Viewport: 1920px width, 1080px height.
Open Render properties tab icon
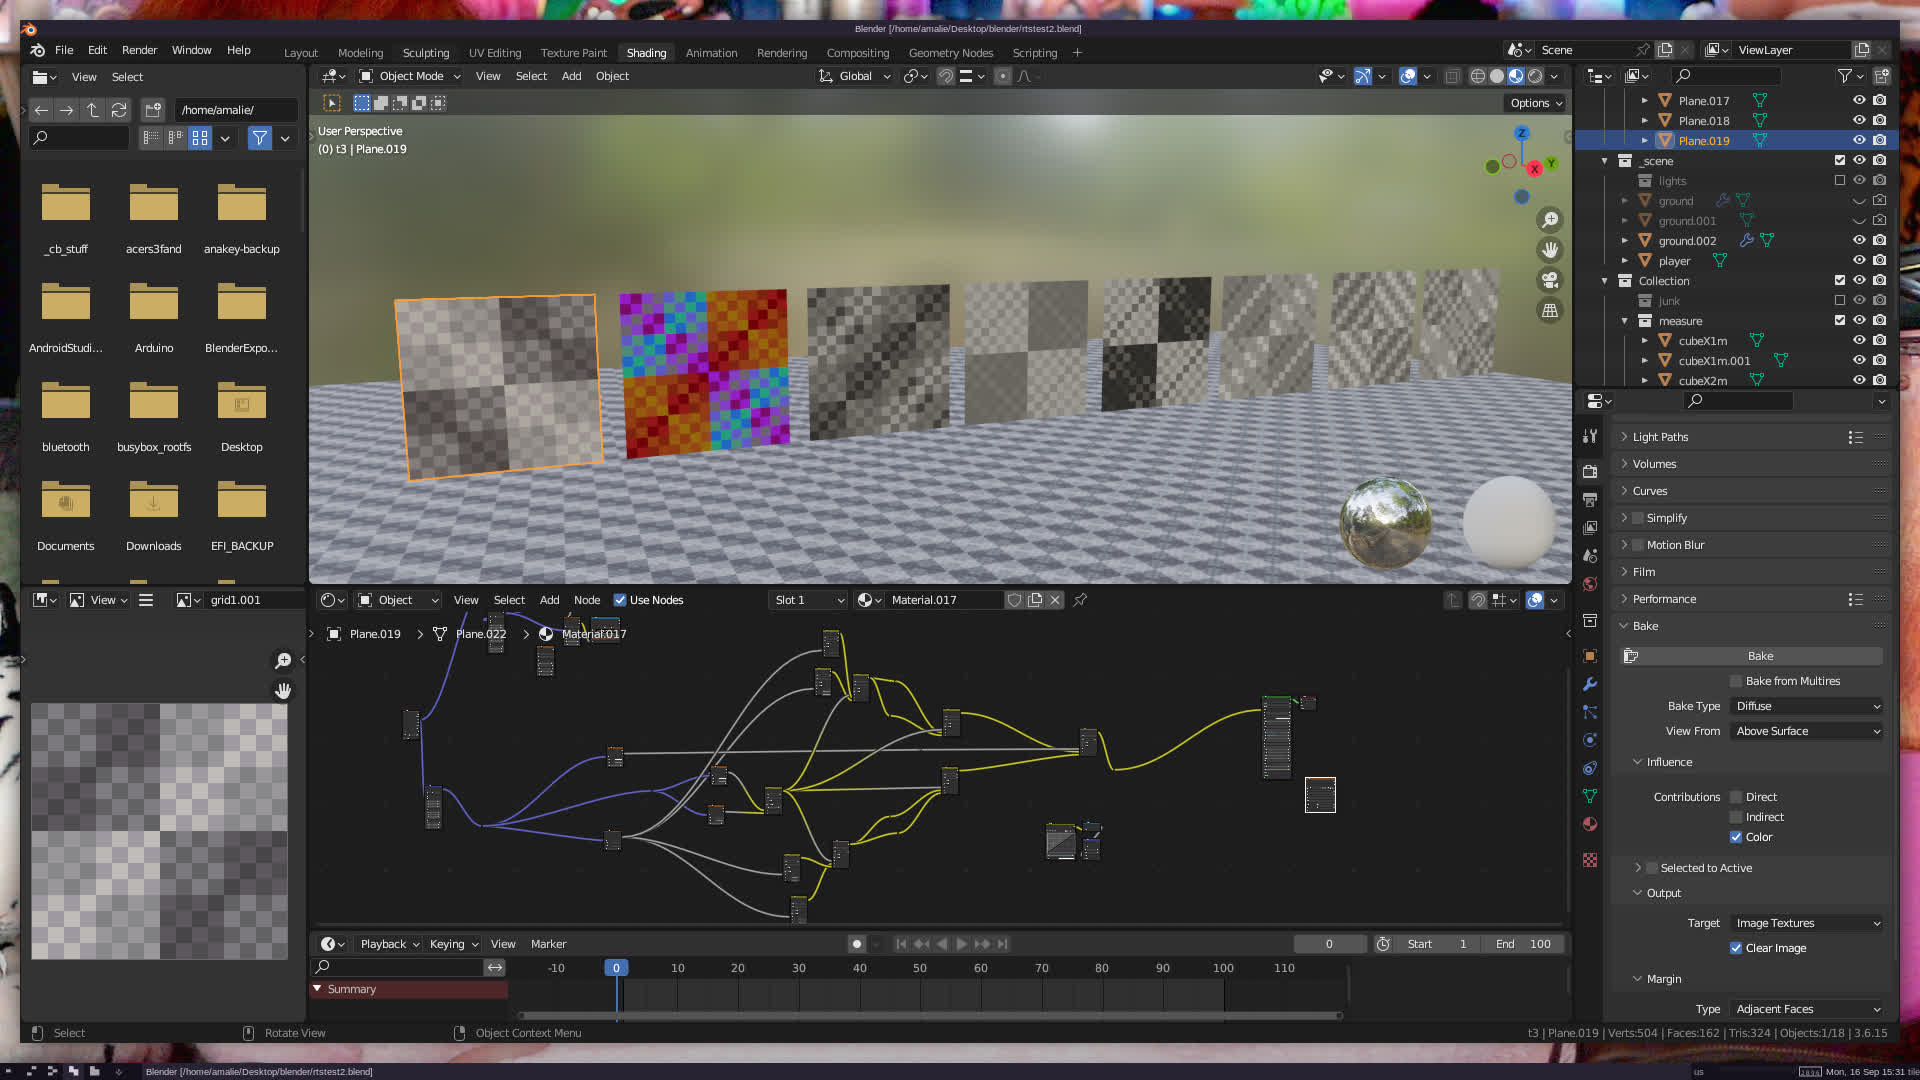coord(1590,471)
